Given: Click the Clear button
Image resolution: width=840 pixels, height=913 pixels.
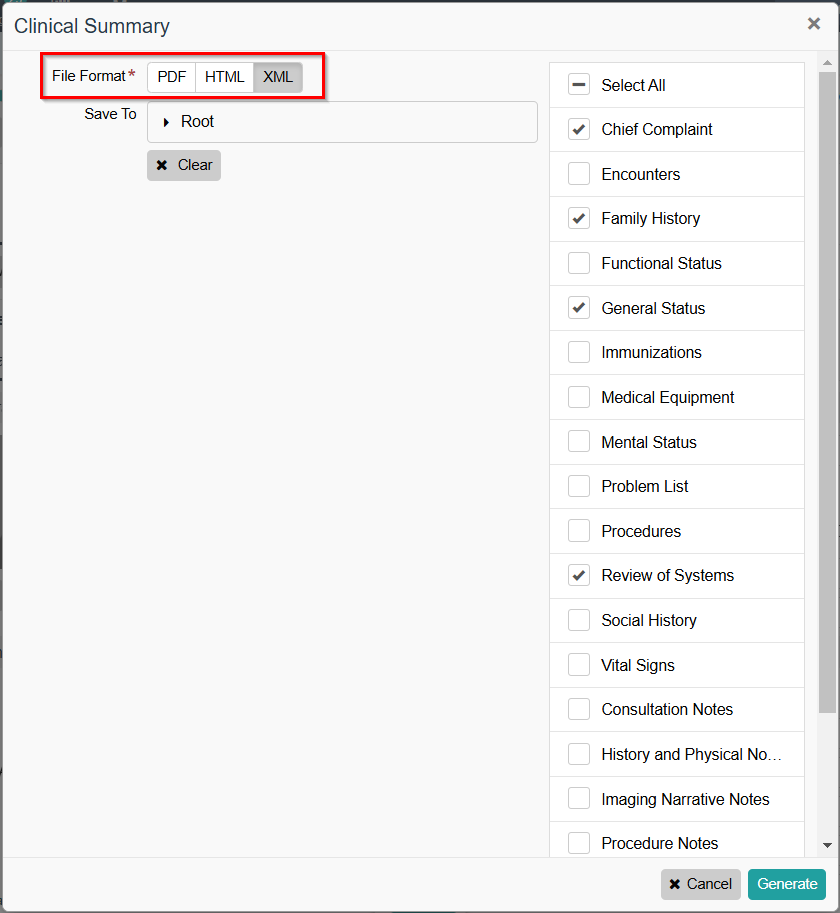Looking at the screenshot, I should pos(184,166).
